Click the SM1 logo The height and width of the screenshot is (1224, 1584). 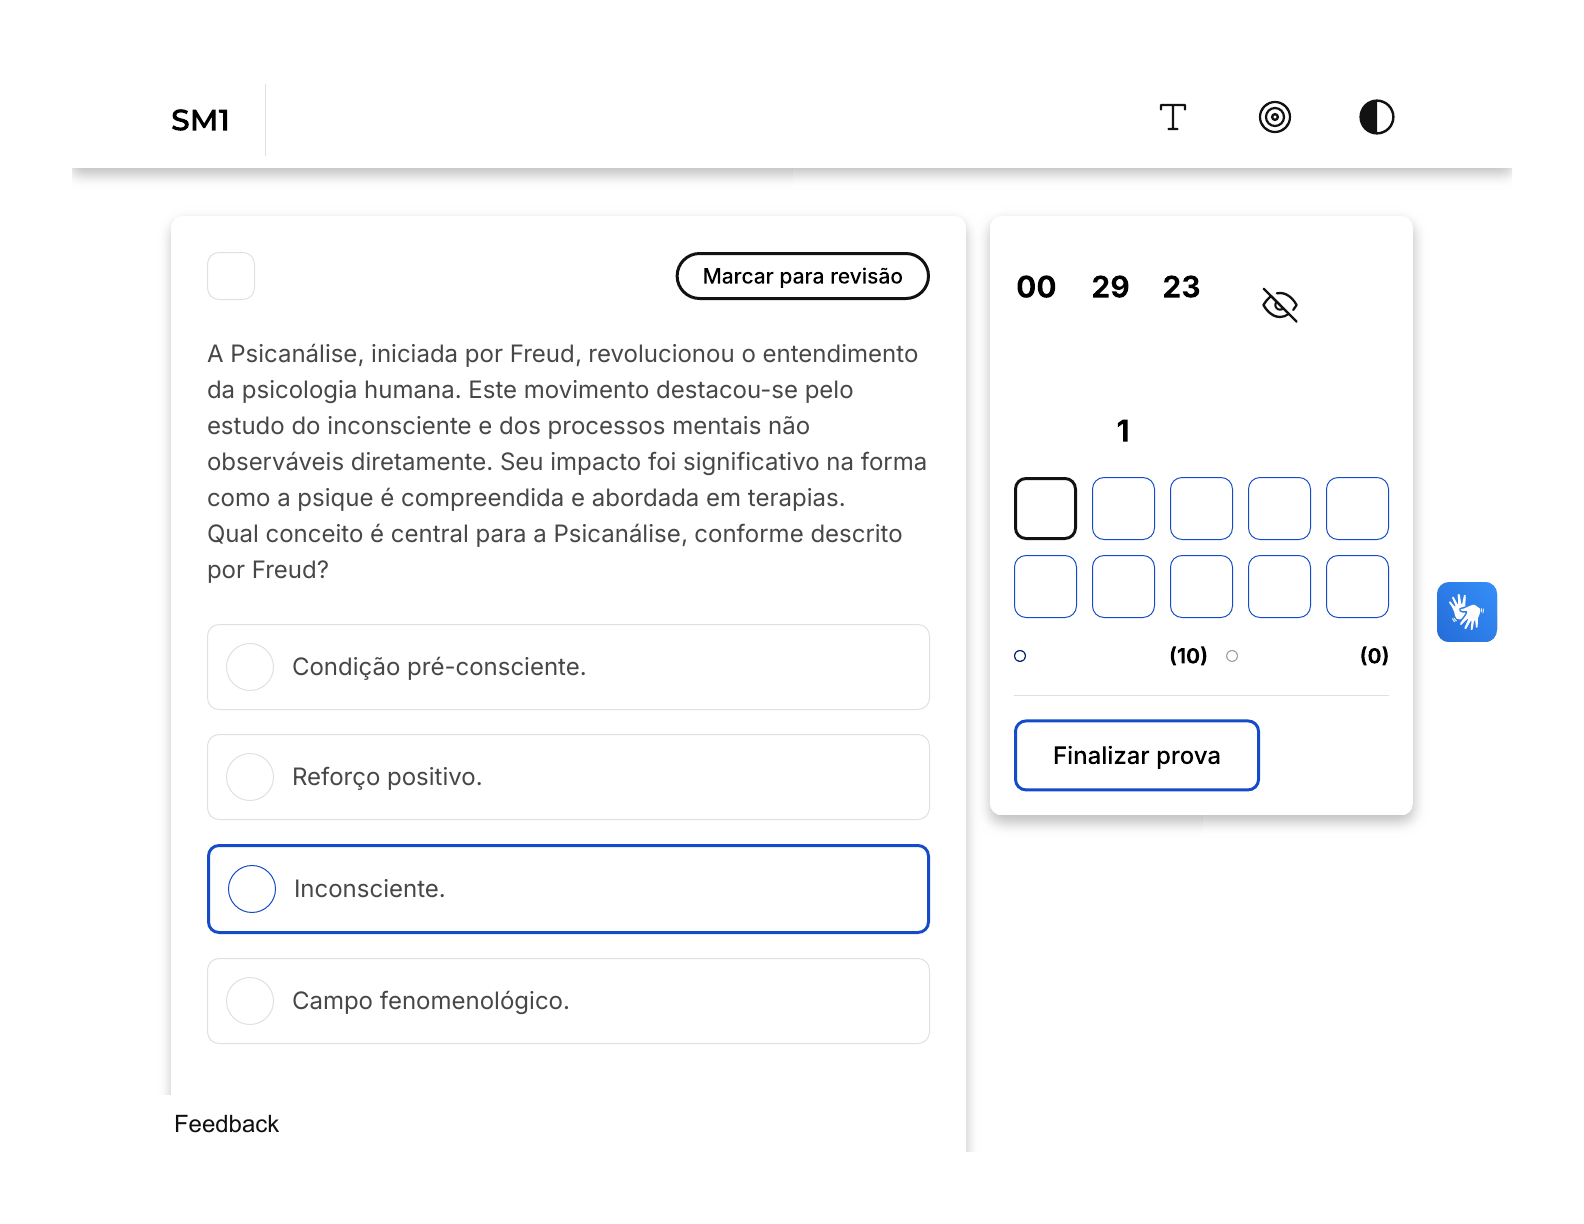[200, 120]
